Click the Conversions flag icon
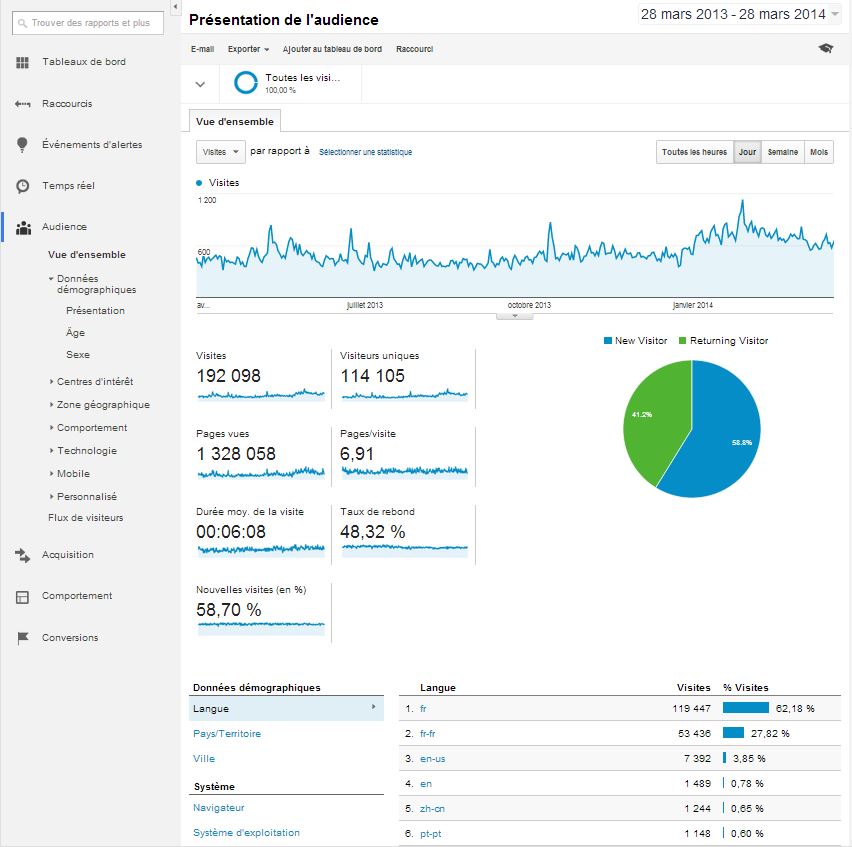852x847 pixels. pos(22,638)
